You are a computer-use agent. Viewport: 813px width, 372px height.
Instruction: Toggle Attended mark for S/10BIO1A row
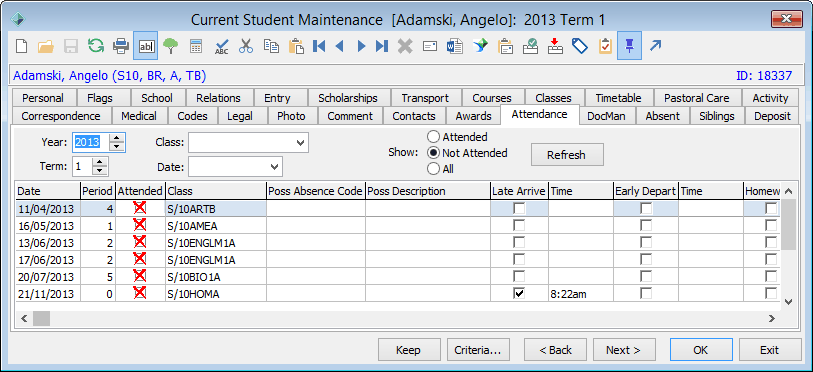pos(139,277)
